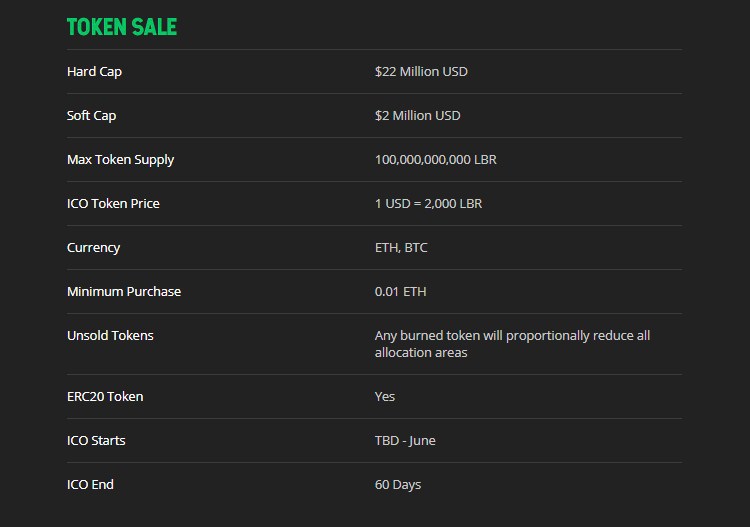750x527 pixels.
Task: Click the Currency row label
Action: [x=94, y=248]
